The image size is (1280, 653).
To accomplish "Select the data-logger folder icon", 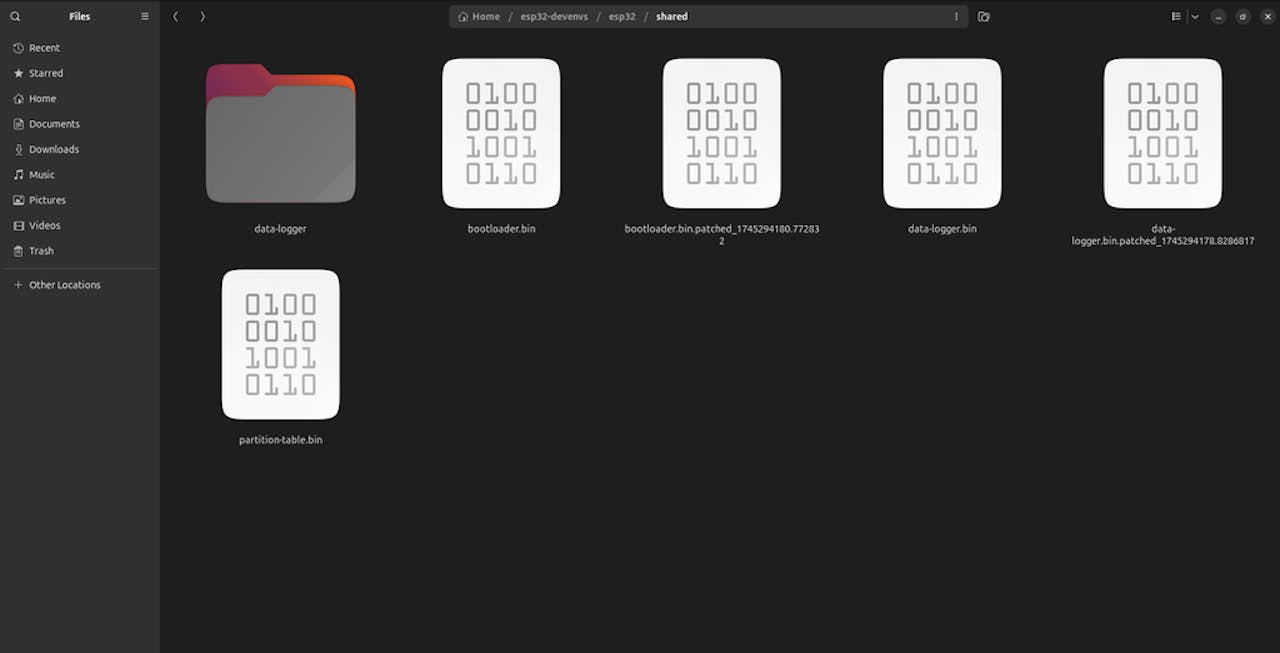I will 281,133.
